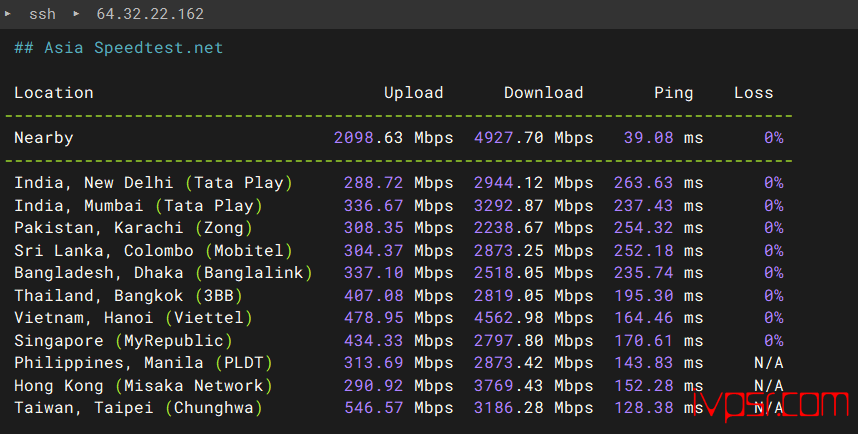Select the Nearby result row label

44,138
